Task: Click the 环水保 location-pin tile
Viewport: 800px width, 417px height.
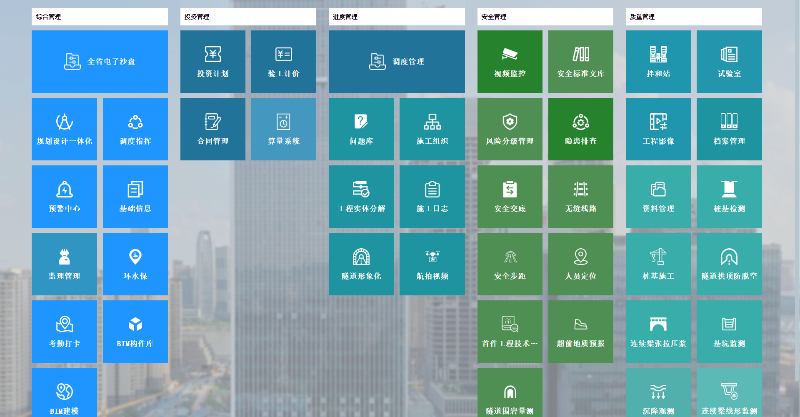Action: (x=135, y=264)
